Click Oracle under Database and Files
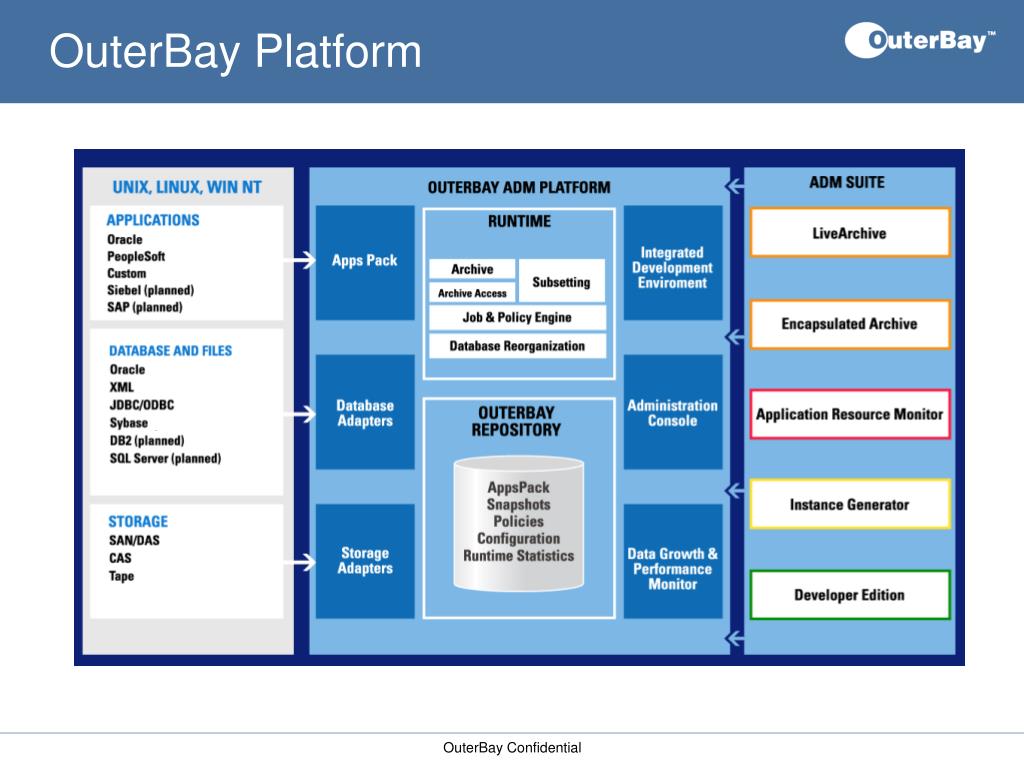This screenshot has height=768, width=1024. pos(127,370)
